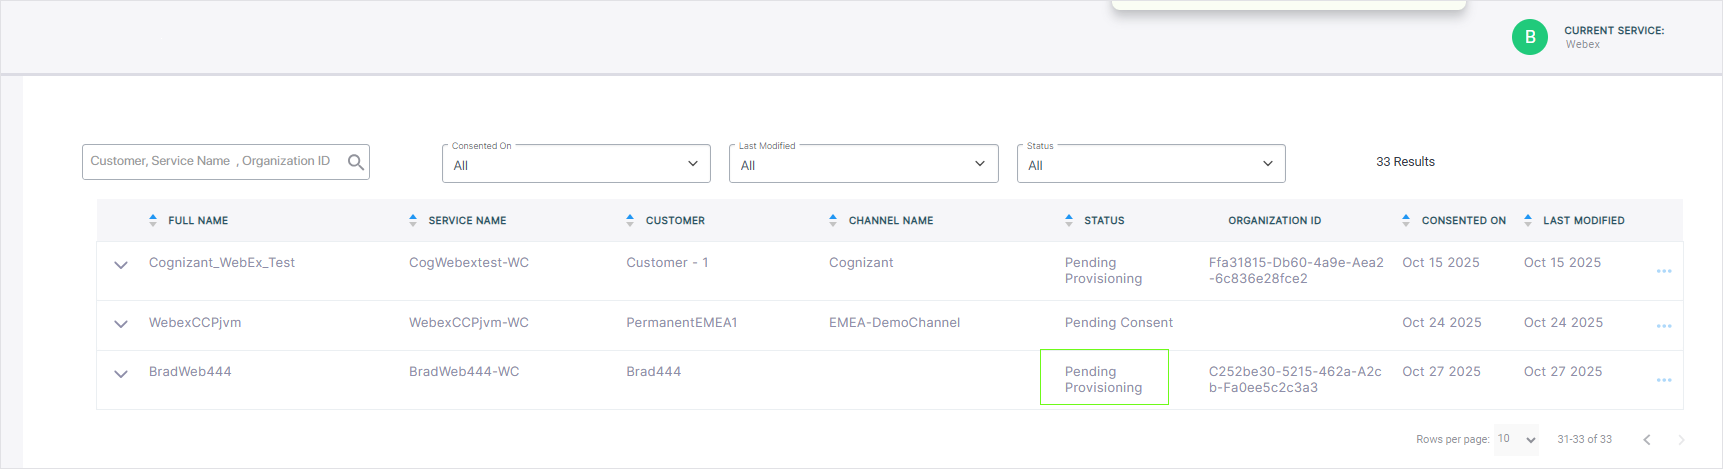Sort by Customer column arrows

tap(630, 220)
